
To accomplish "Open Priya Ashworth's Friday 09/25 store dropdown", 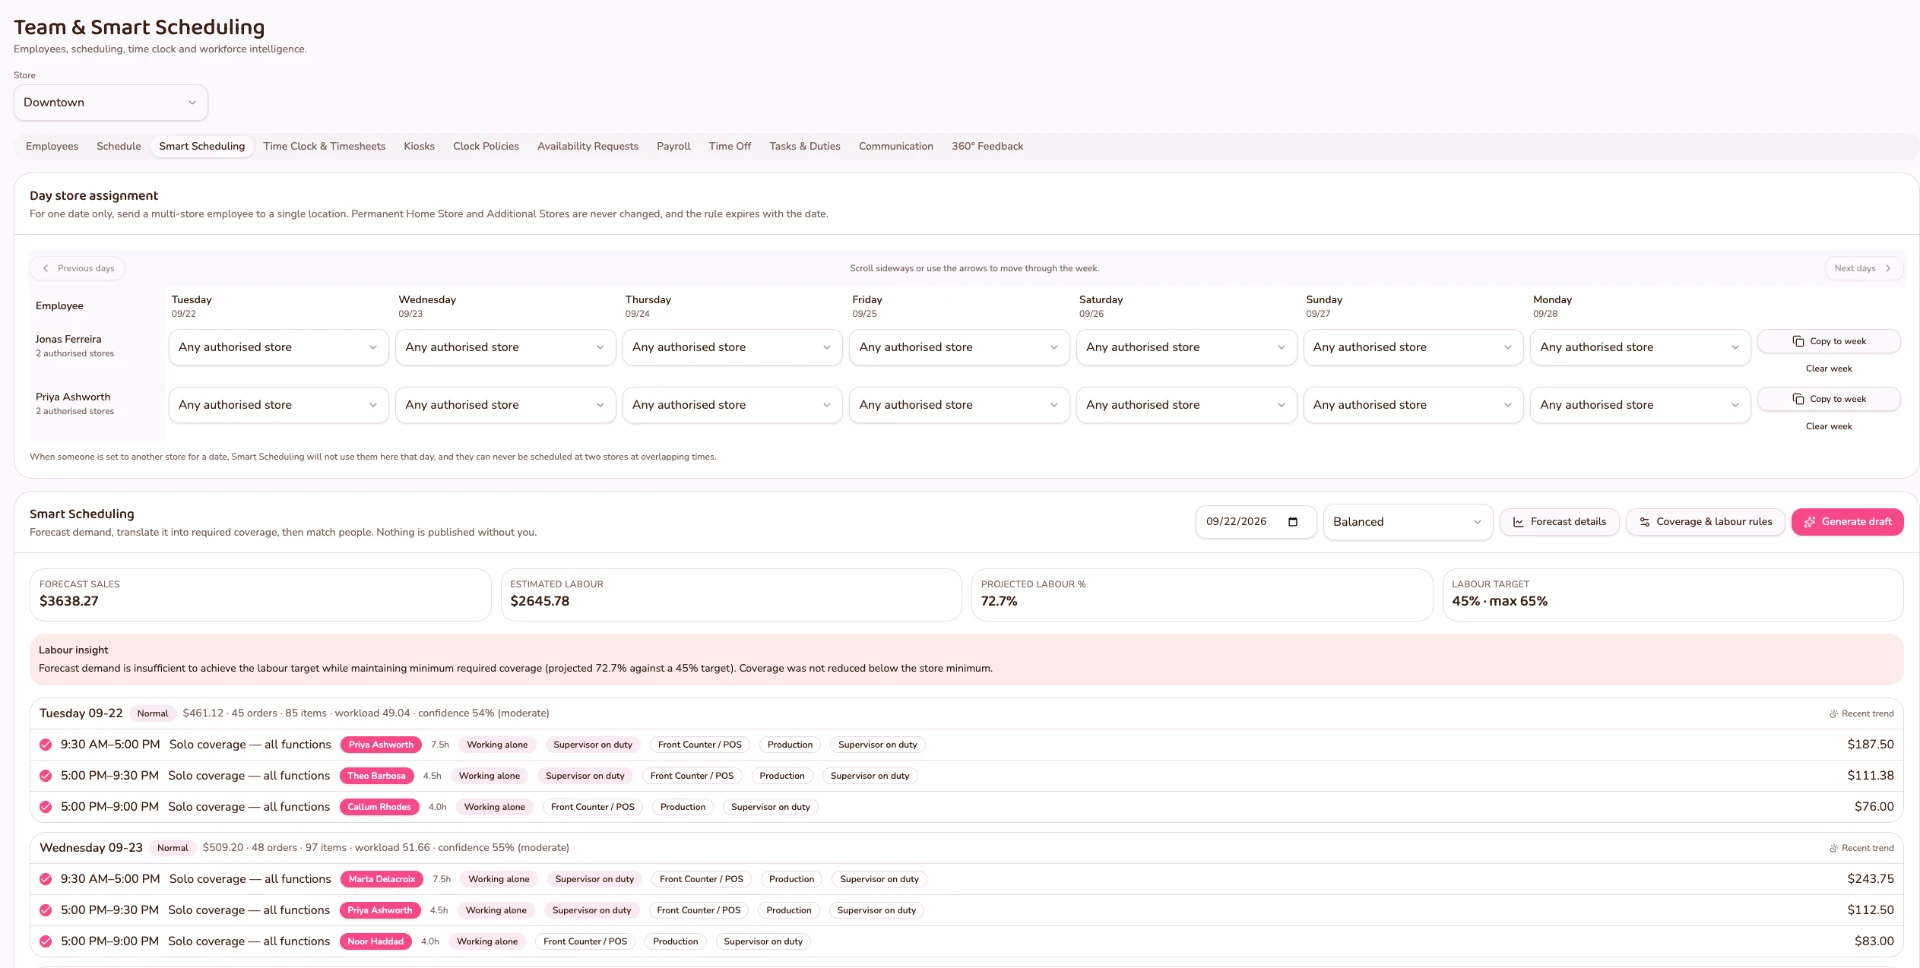I will pyautogui.click(x=959, y=405).
